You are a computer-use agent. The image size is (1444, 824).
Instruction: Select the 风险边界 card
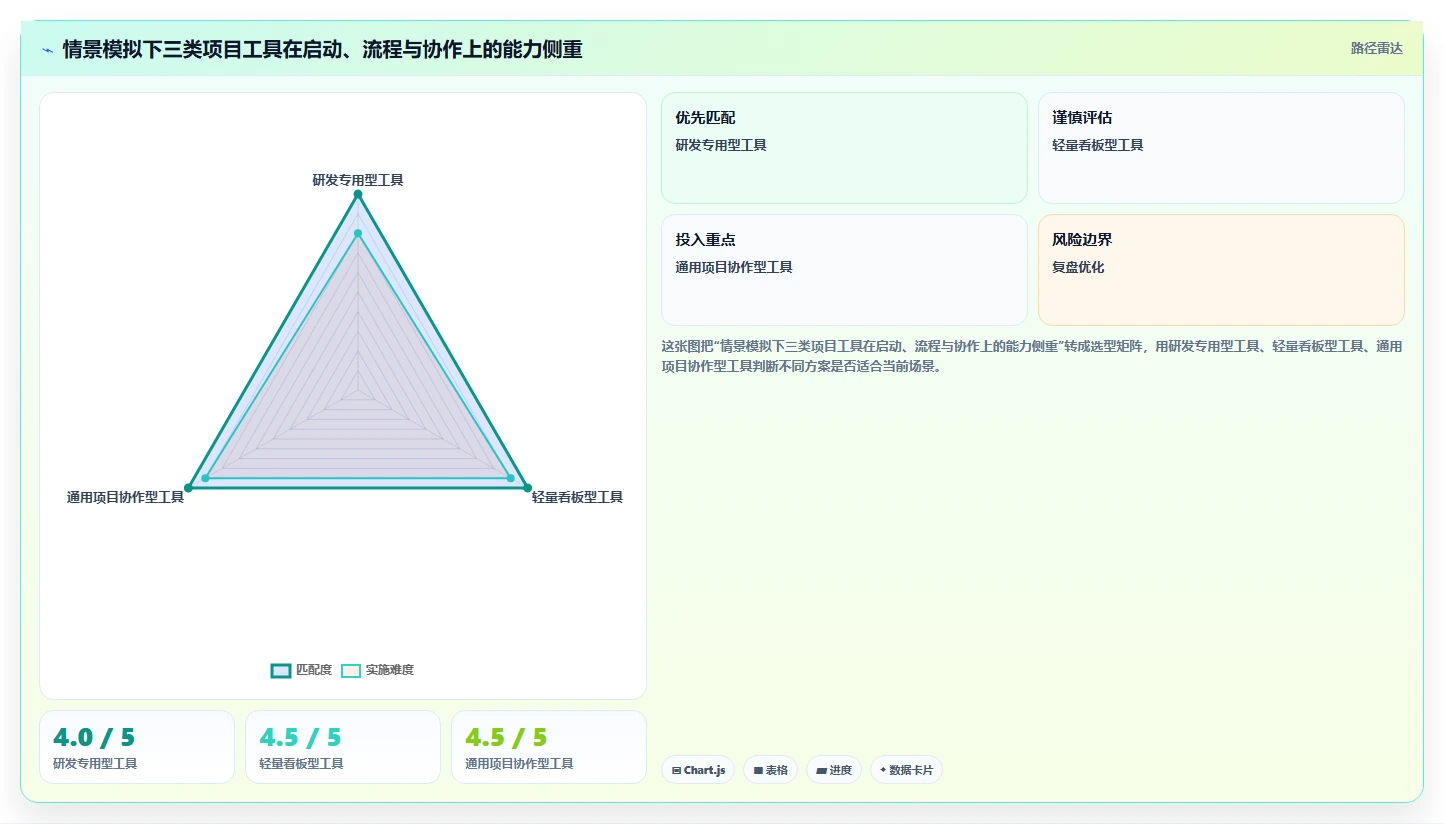coord(1221,270)
